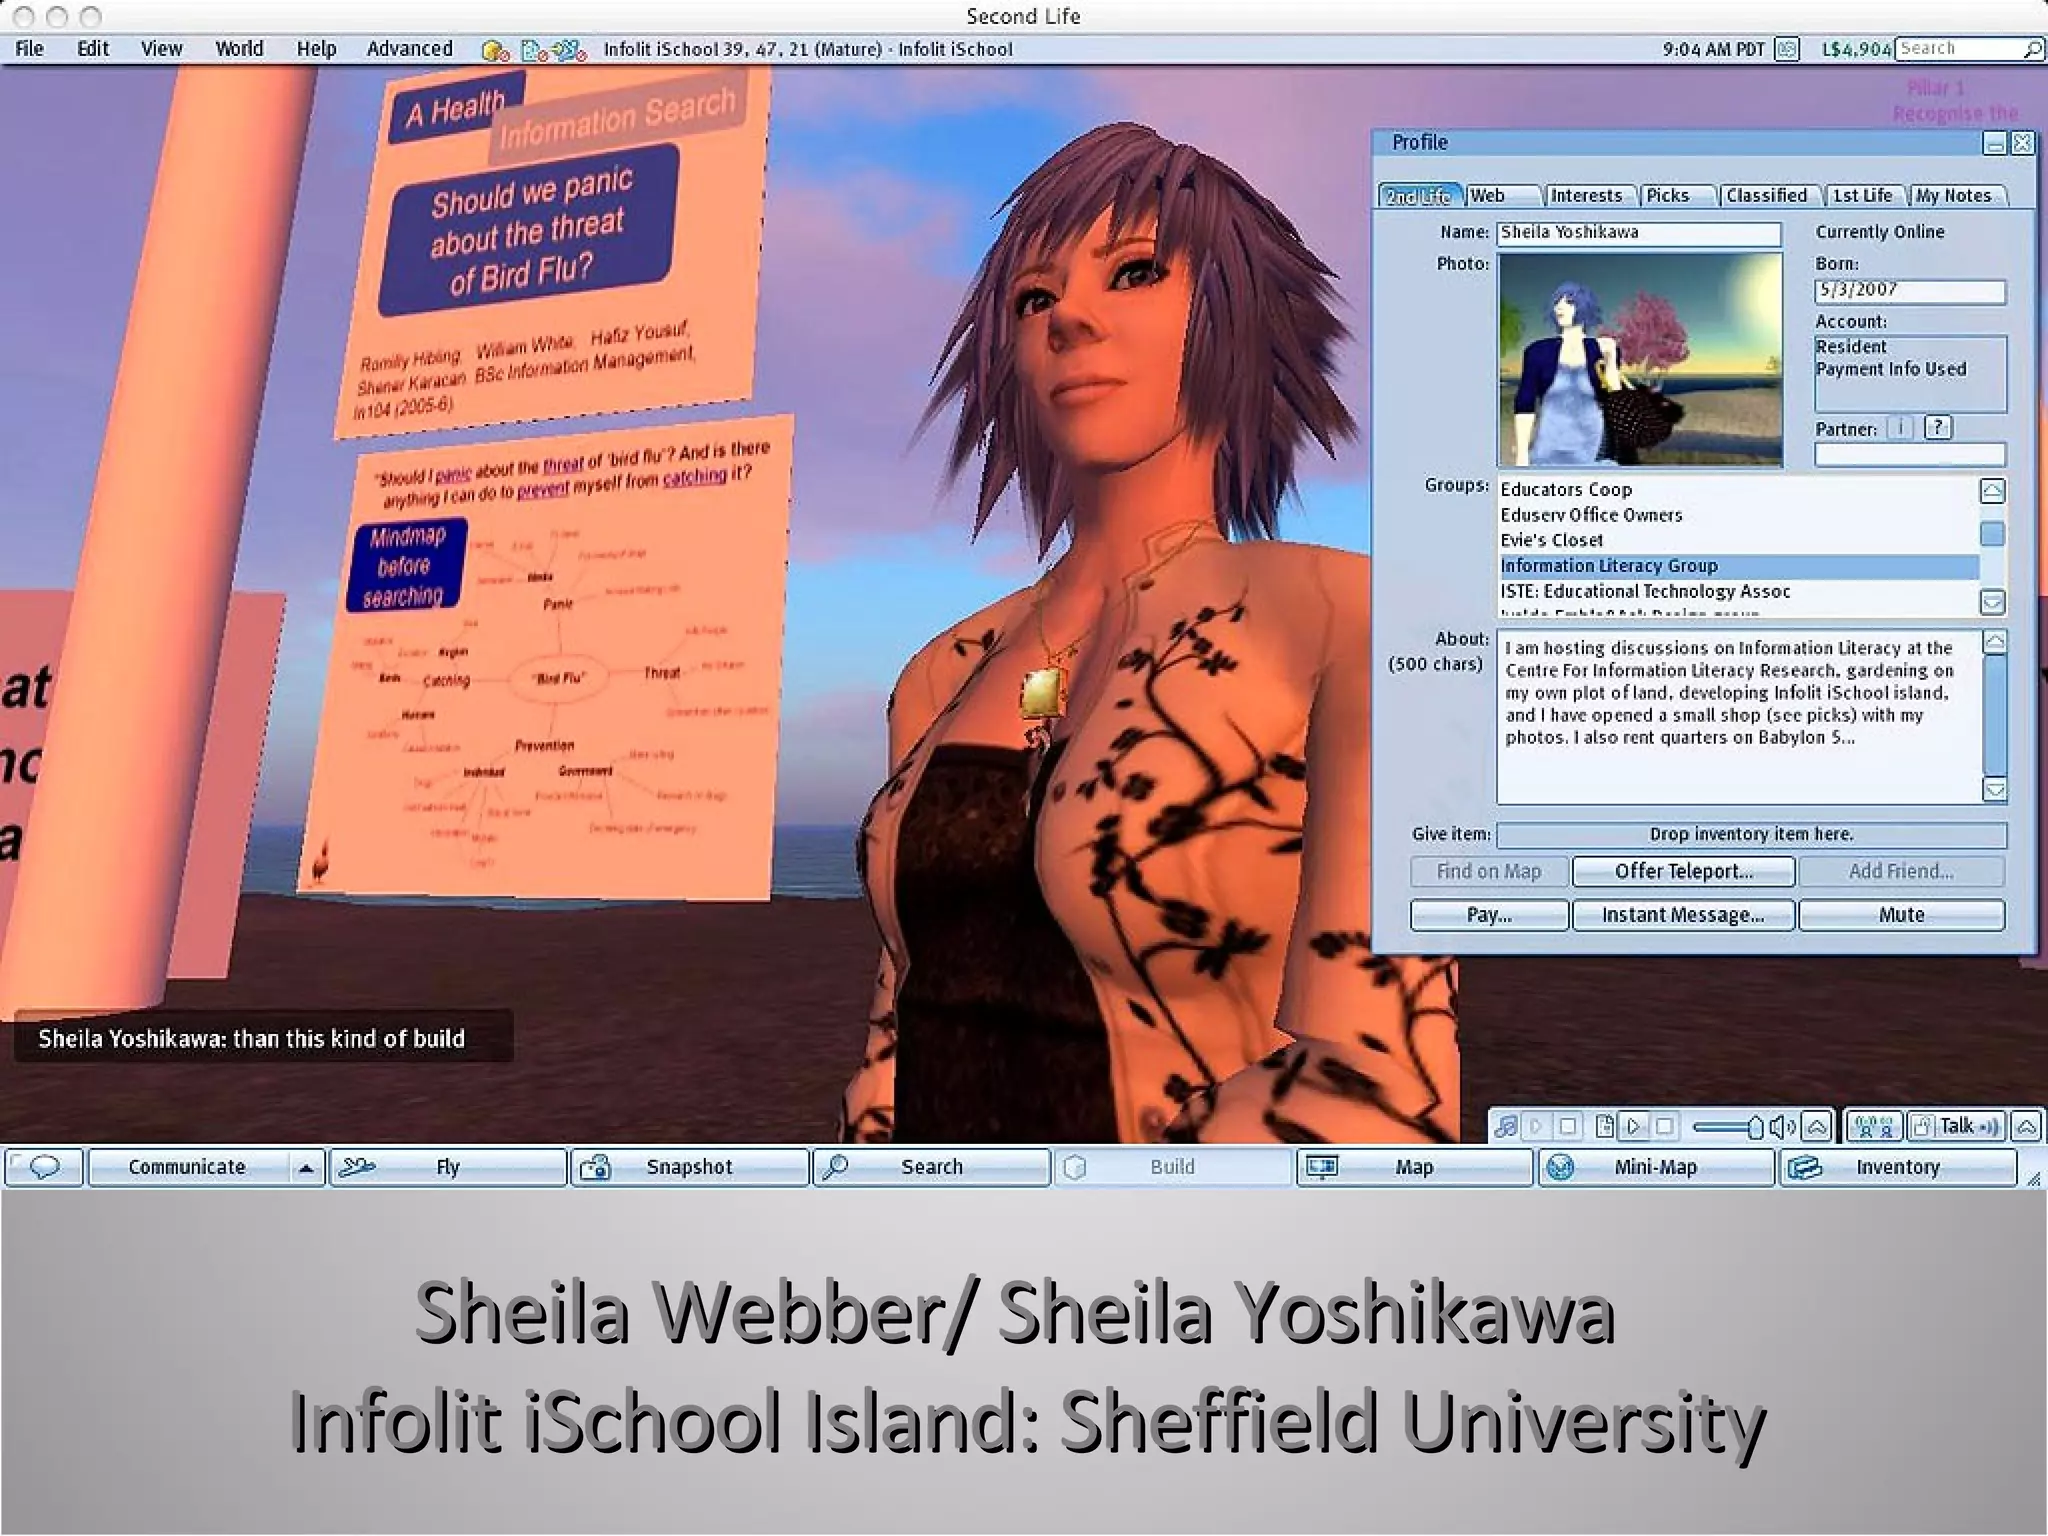Image resolution: width=2048 pixels, height=1536 pixels.
Task: Mute audio with the speaker icon
Action: click(1782, 1127)
